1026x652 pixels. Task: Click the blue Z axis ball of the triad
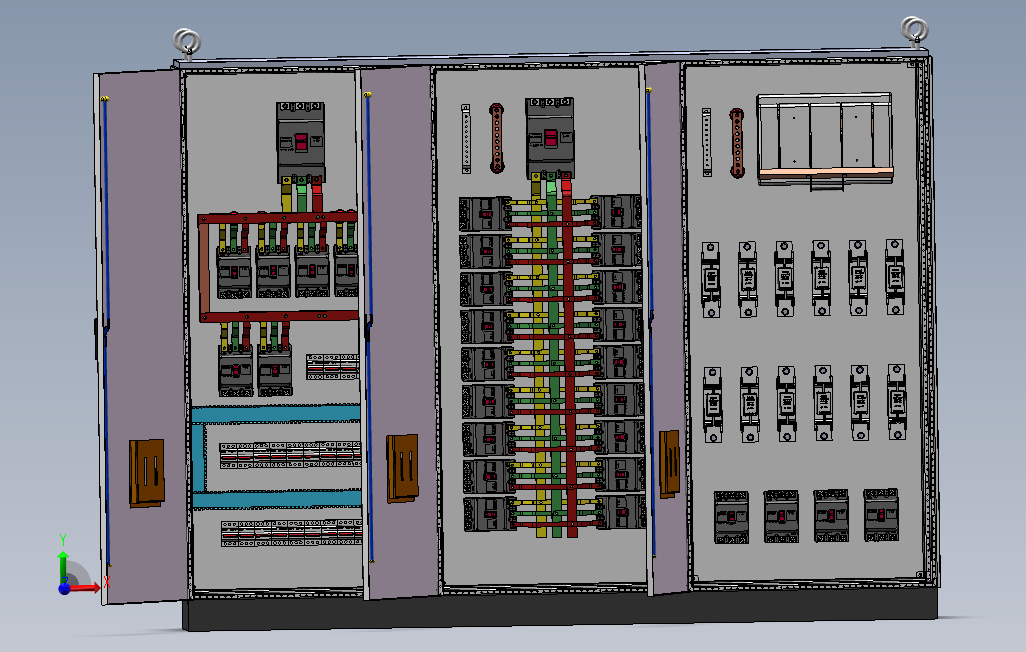[64, 589]
